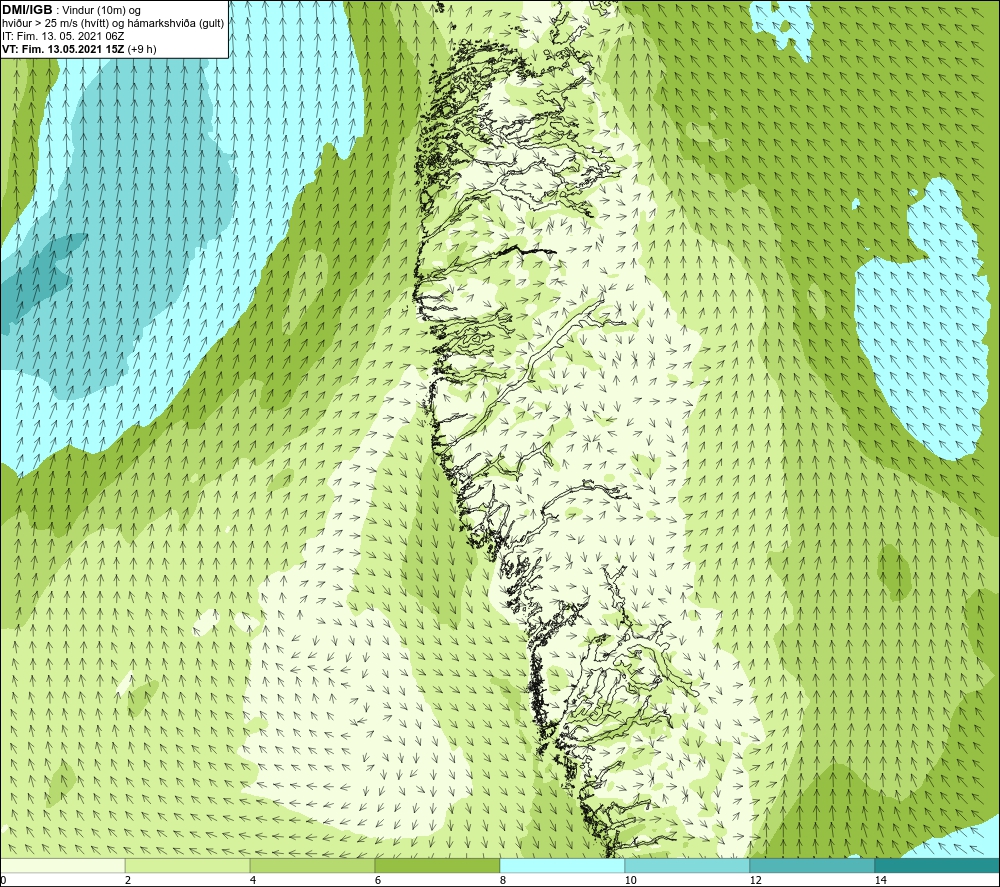Click the scale label '2'
The image size is (1000, 887).
pos(128,881)
